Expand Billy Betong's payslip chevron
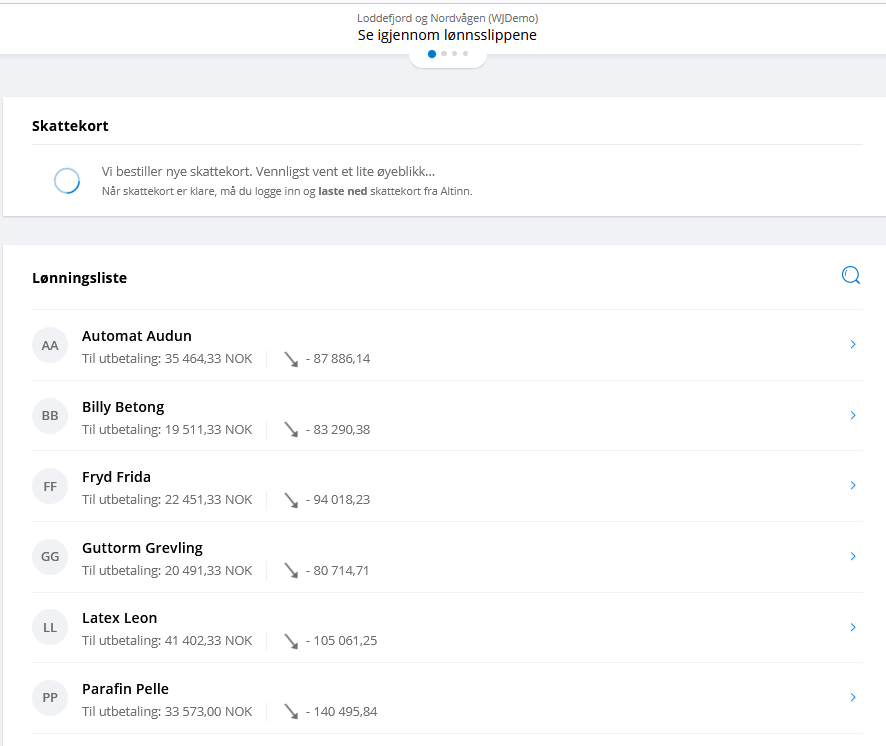 853,415
